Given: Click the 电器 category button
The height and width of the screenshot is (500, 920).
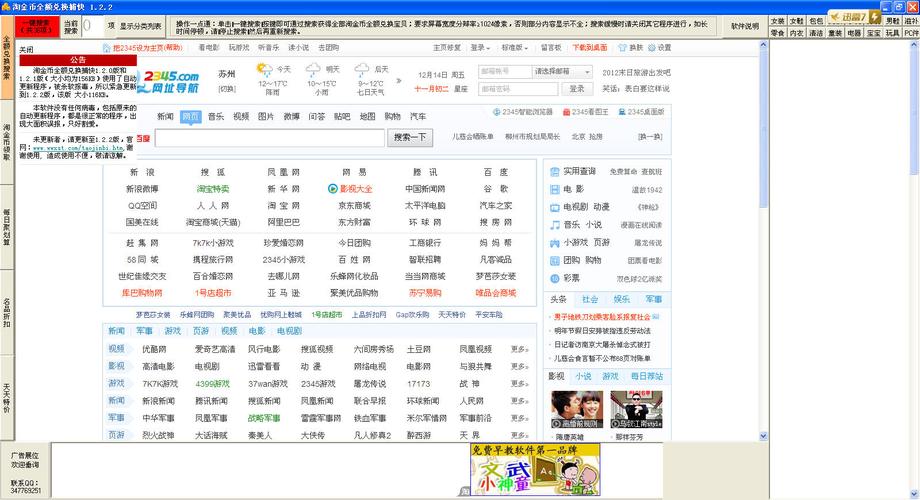Looking at the screenshot, I should (x=854, y=33).
